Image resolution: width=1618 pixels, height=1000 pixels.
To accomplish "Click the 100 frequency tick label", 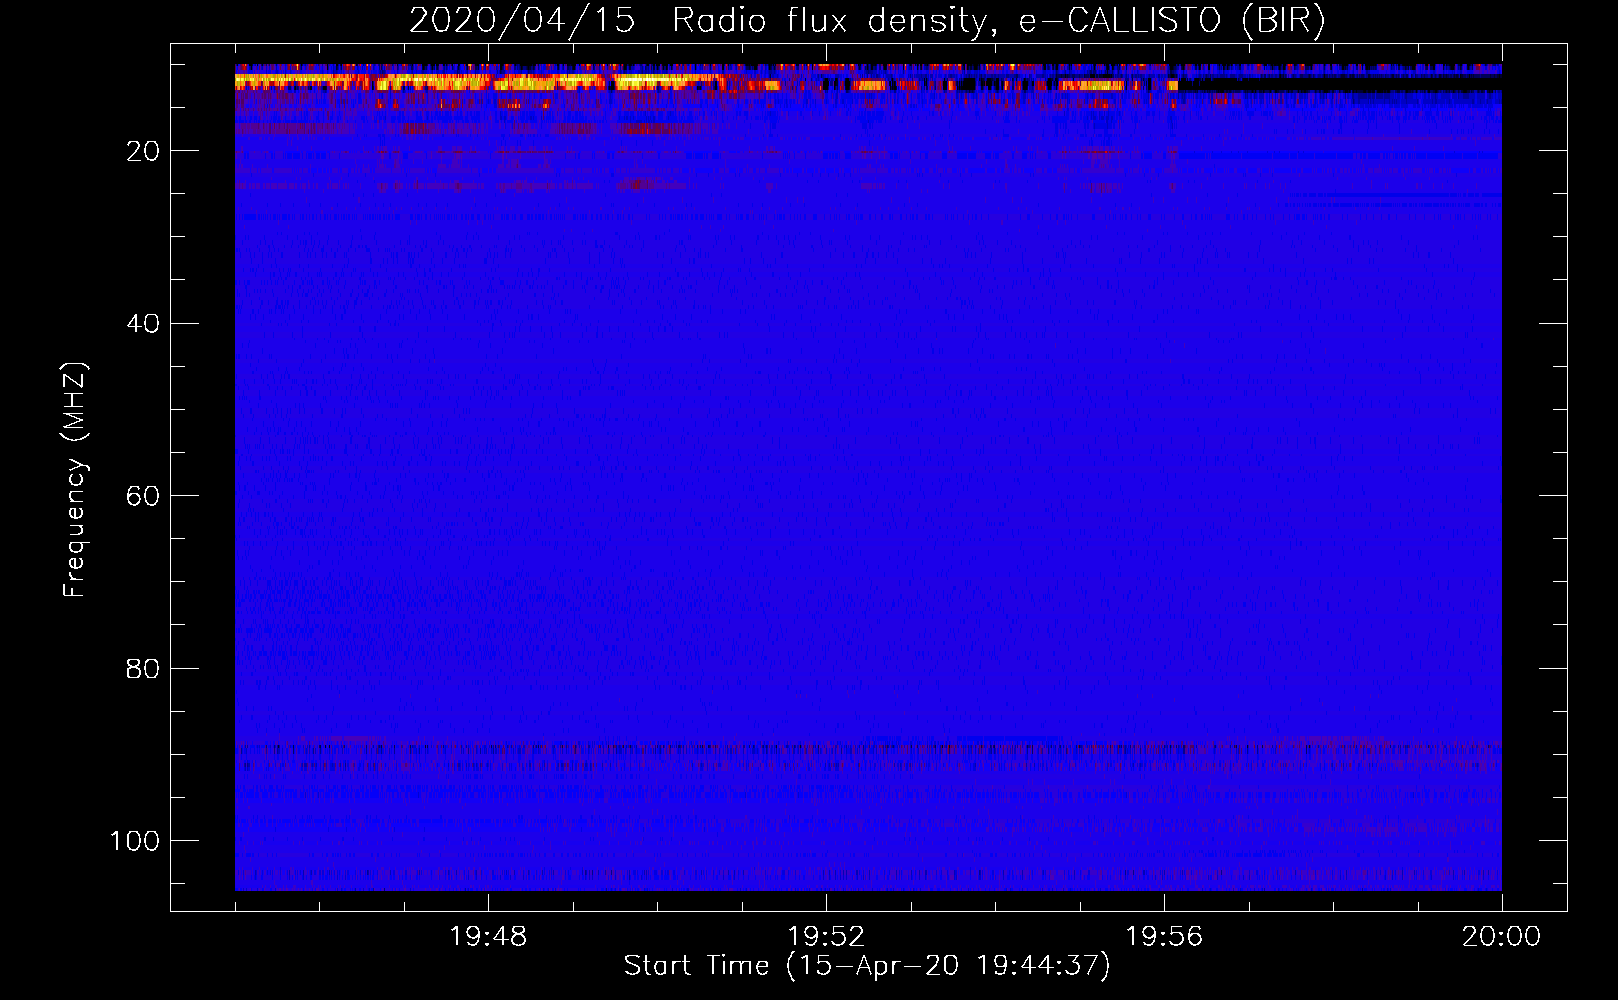I will tap(135, 841).
